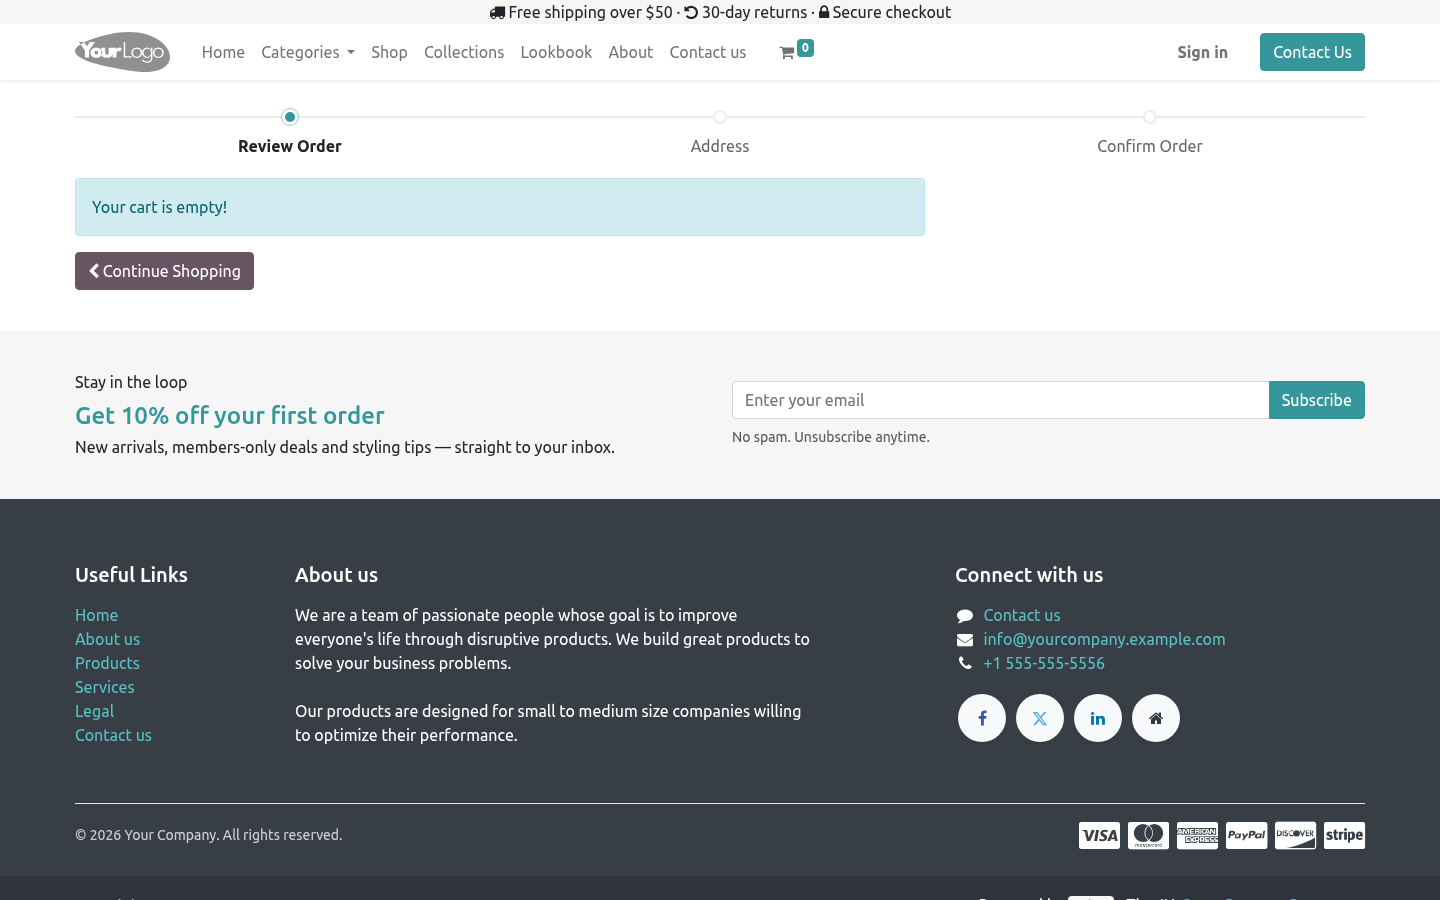This screenshot has height=900, width=1440.
Task: Open the Lookbook menu item
Action: coord(556,52)
